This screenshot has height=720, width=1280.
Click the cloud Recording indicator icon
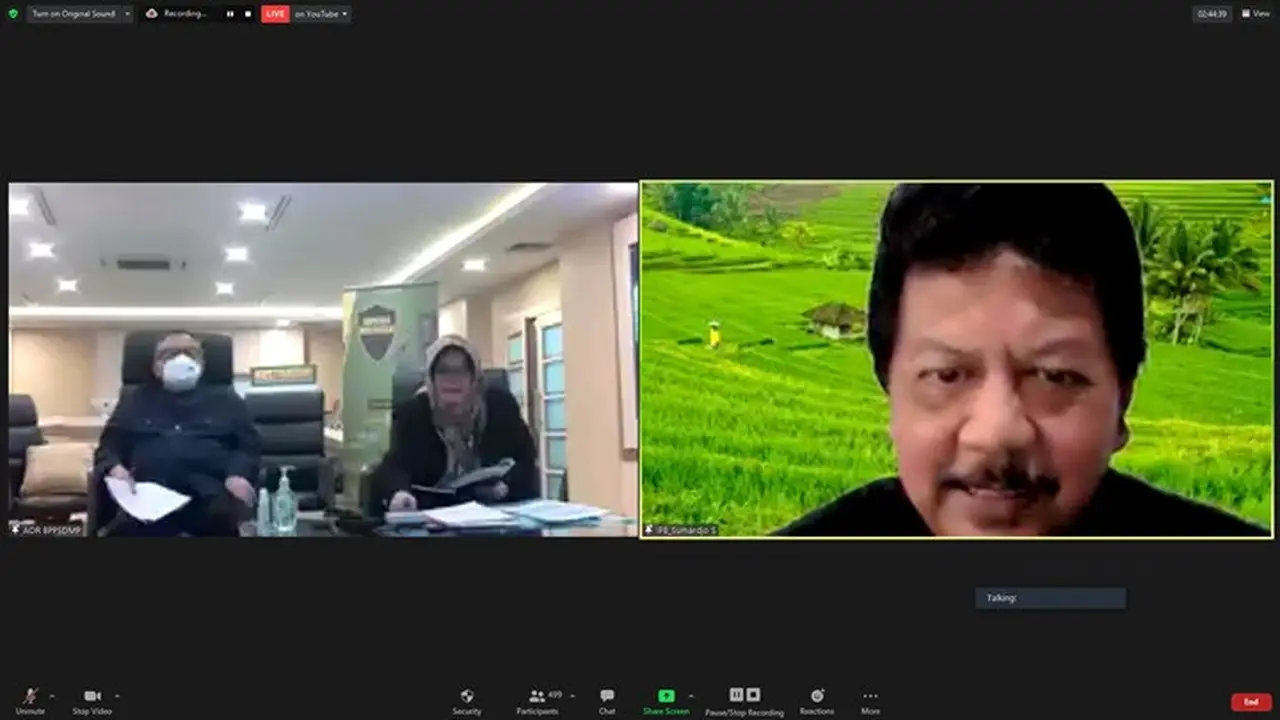152,14
